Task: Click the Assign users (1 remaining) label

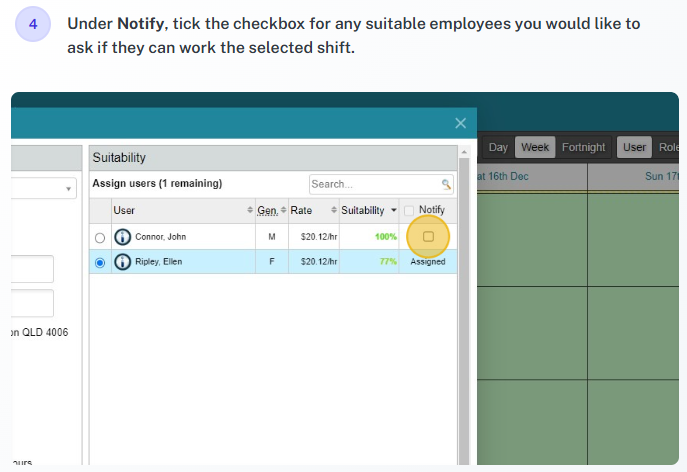Action: coord(157,183)
